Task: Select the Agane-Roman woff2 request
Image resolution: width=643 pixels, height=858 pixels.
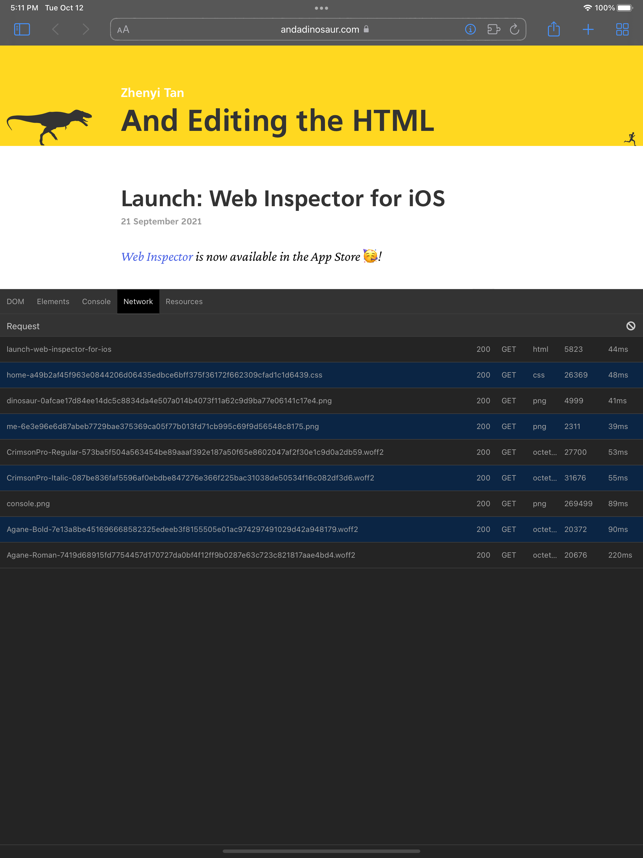Action: coord(321,555)
